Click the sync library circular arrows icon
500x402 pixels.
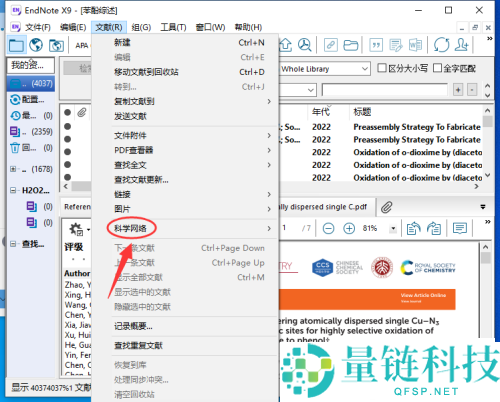pyautogui.click(x=441, y=45)
